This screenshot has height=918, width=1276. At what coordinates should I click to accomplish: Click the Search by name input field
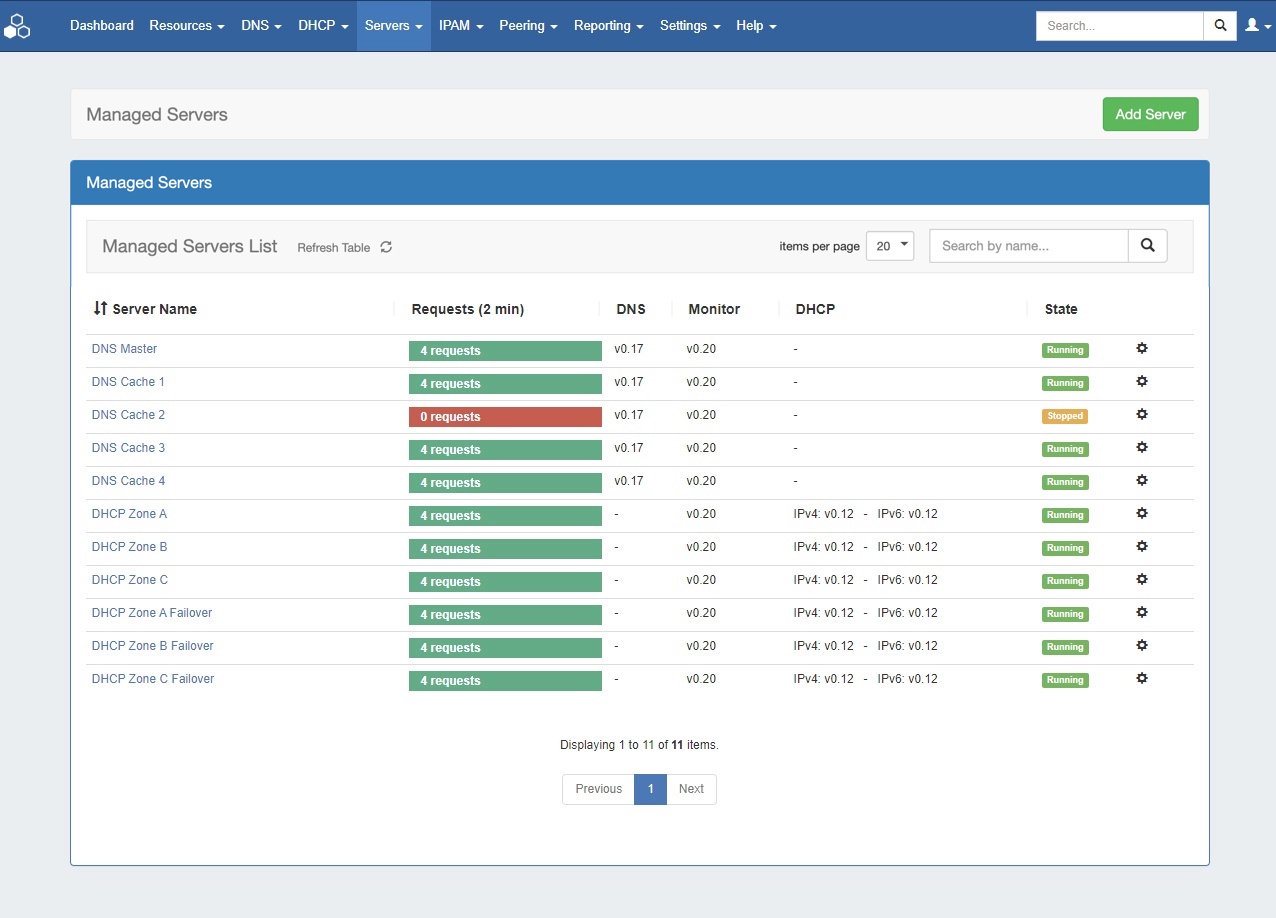click(1028, 246)
